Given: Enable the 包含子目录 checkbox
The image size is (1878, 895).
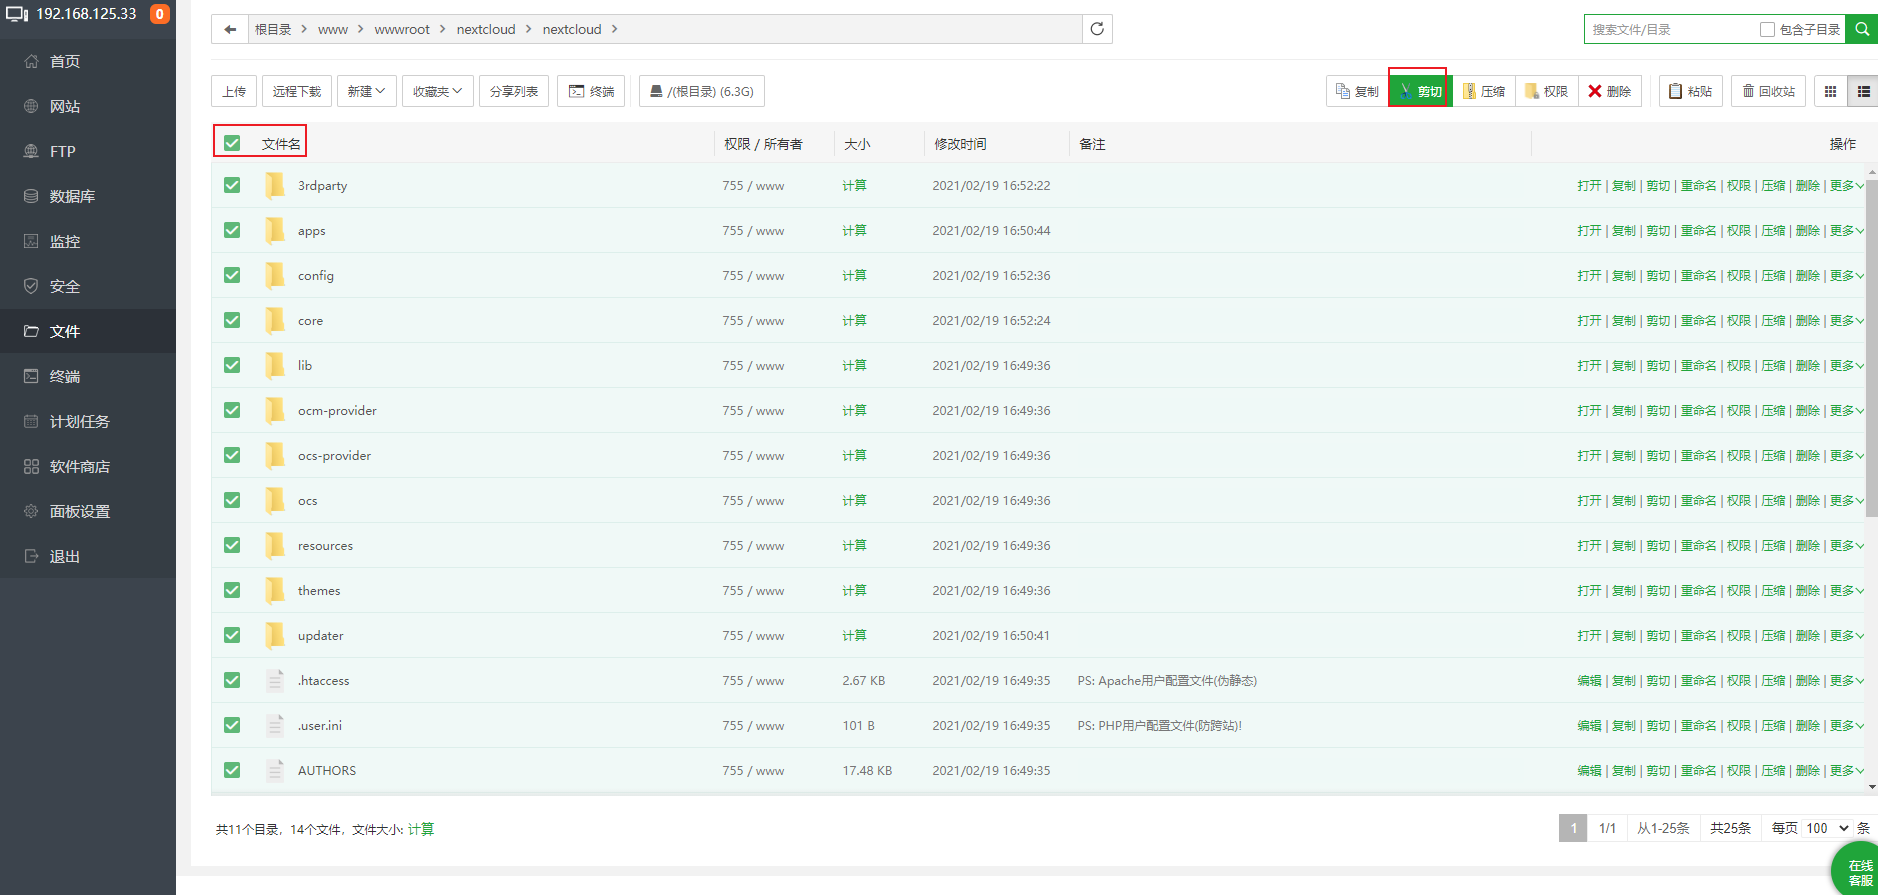Looking at the screenshot, I should click(x=1767, y=29).
